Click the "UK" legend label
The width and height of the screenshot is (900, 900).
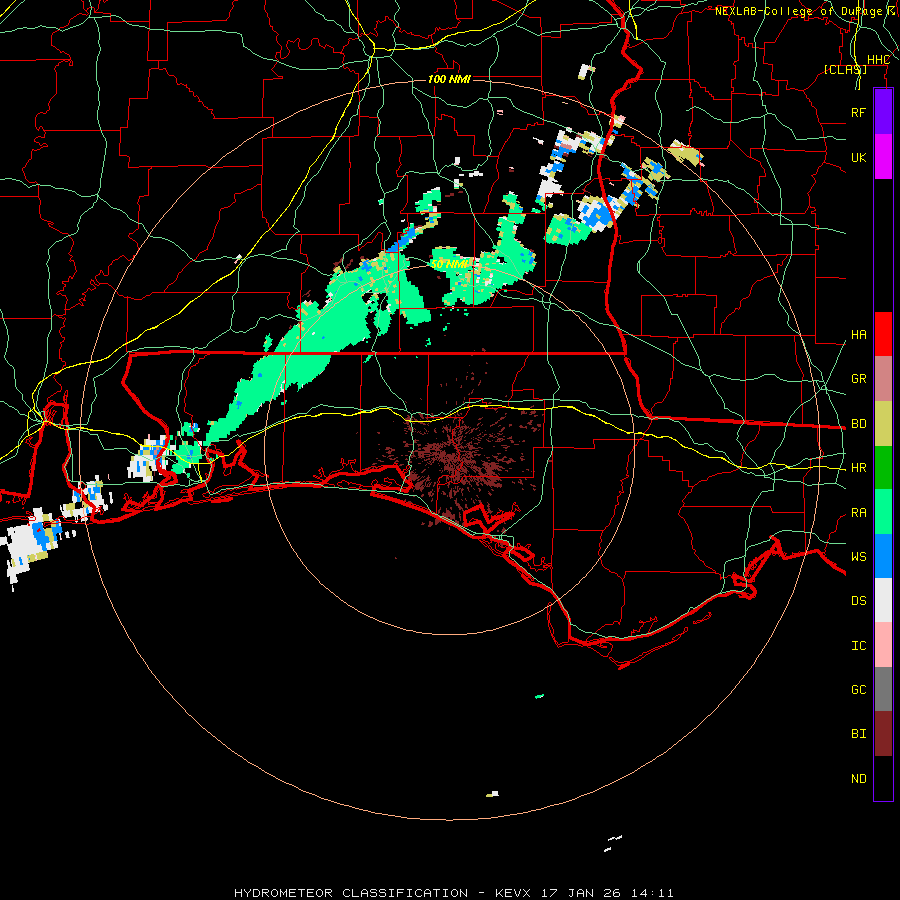859,157
